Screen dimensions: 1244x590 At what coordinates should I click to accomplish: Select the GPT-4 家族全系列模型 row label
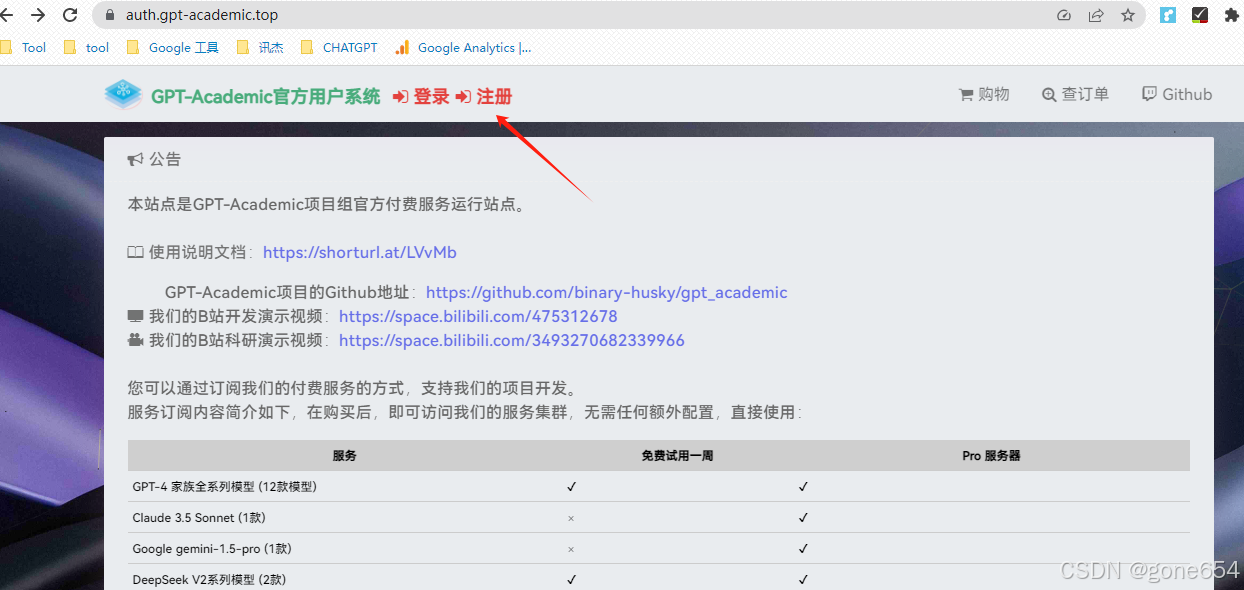tap(224, 486)
